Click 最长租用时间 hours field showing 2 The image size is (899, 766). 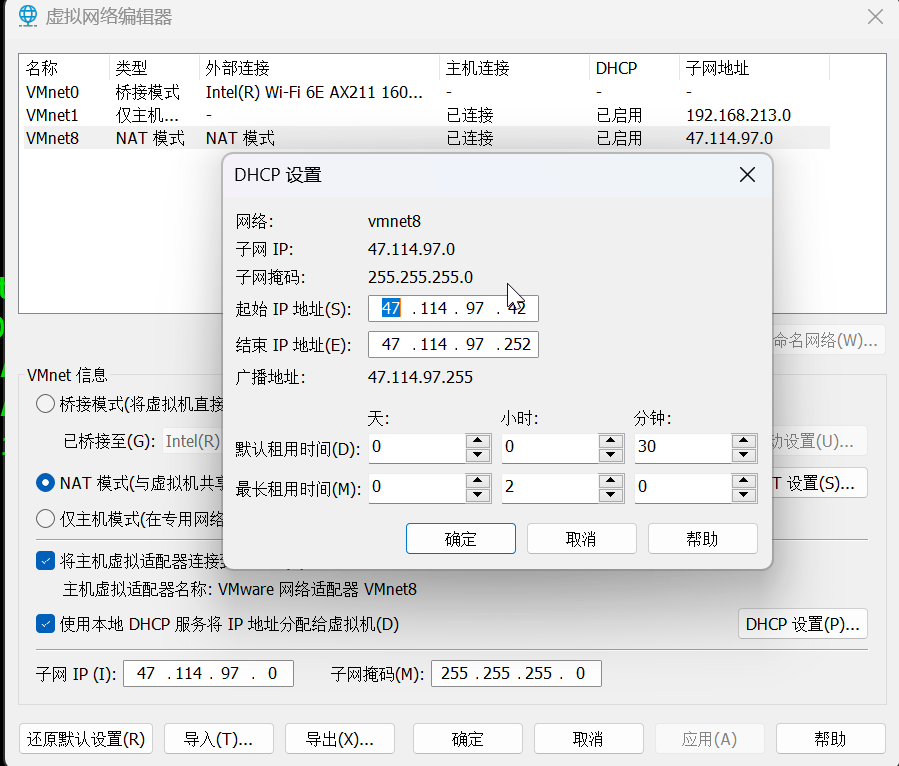pos(550,488)
